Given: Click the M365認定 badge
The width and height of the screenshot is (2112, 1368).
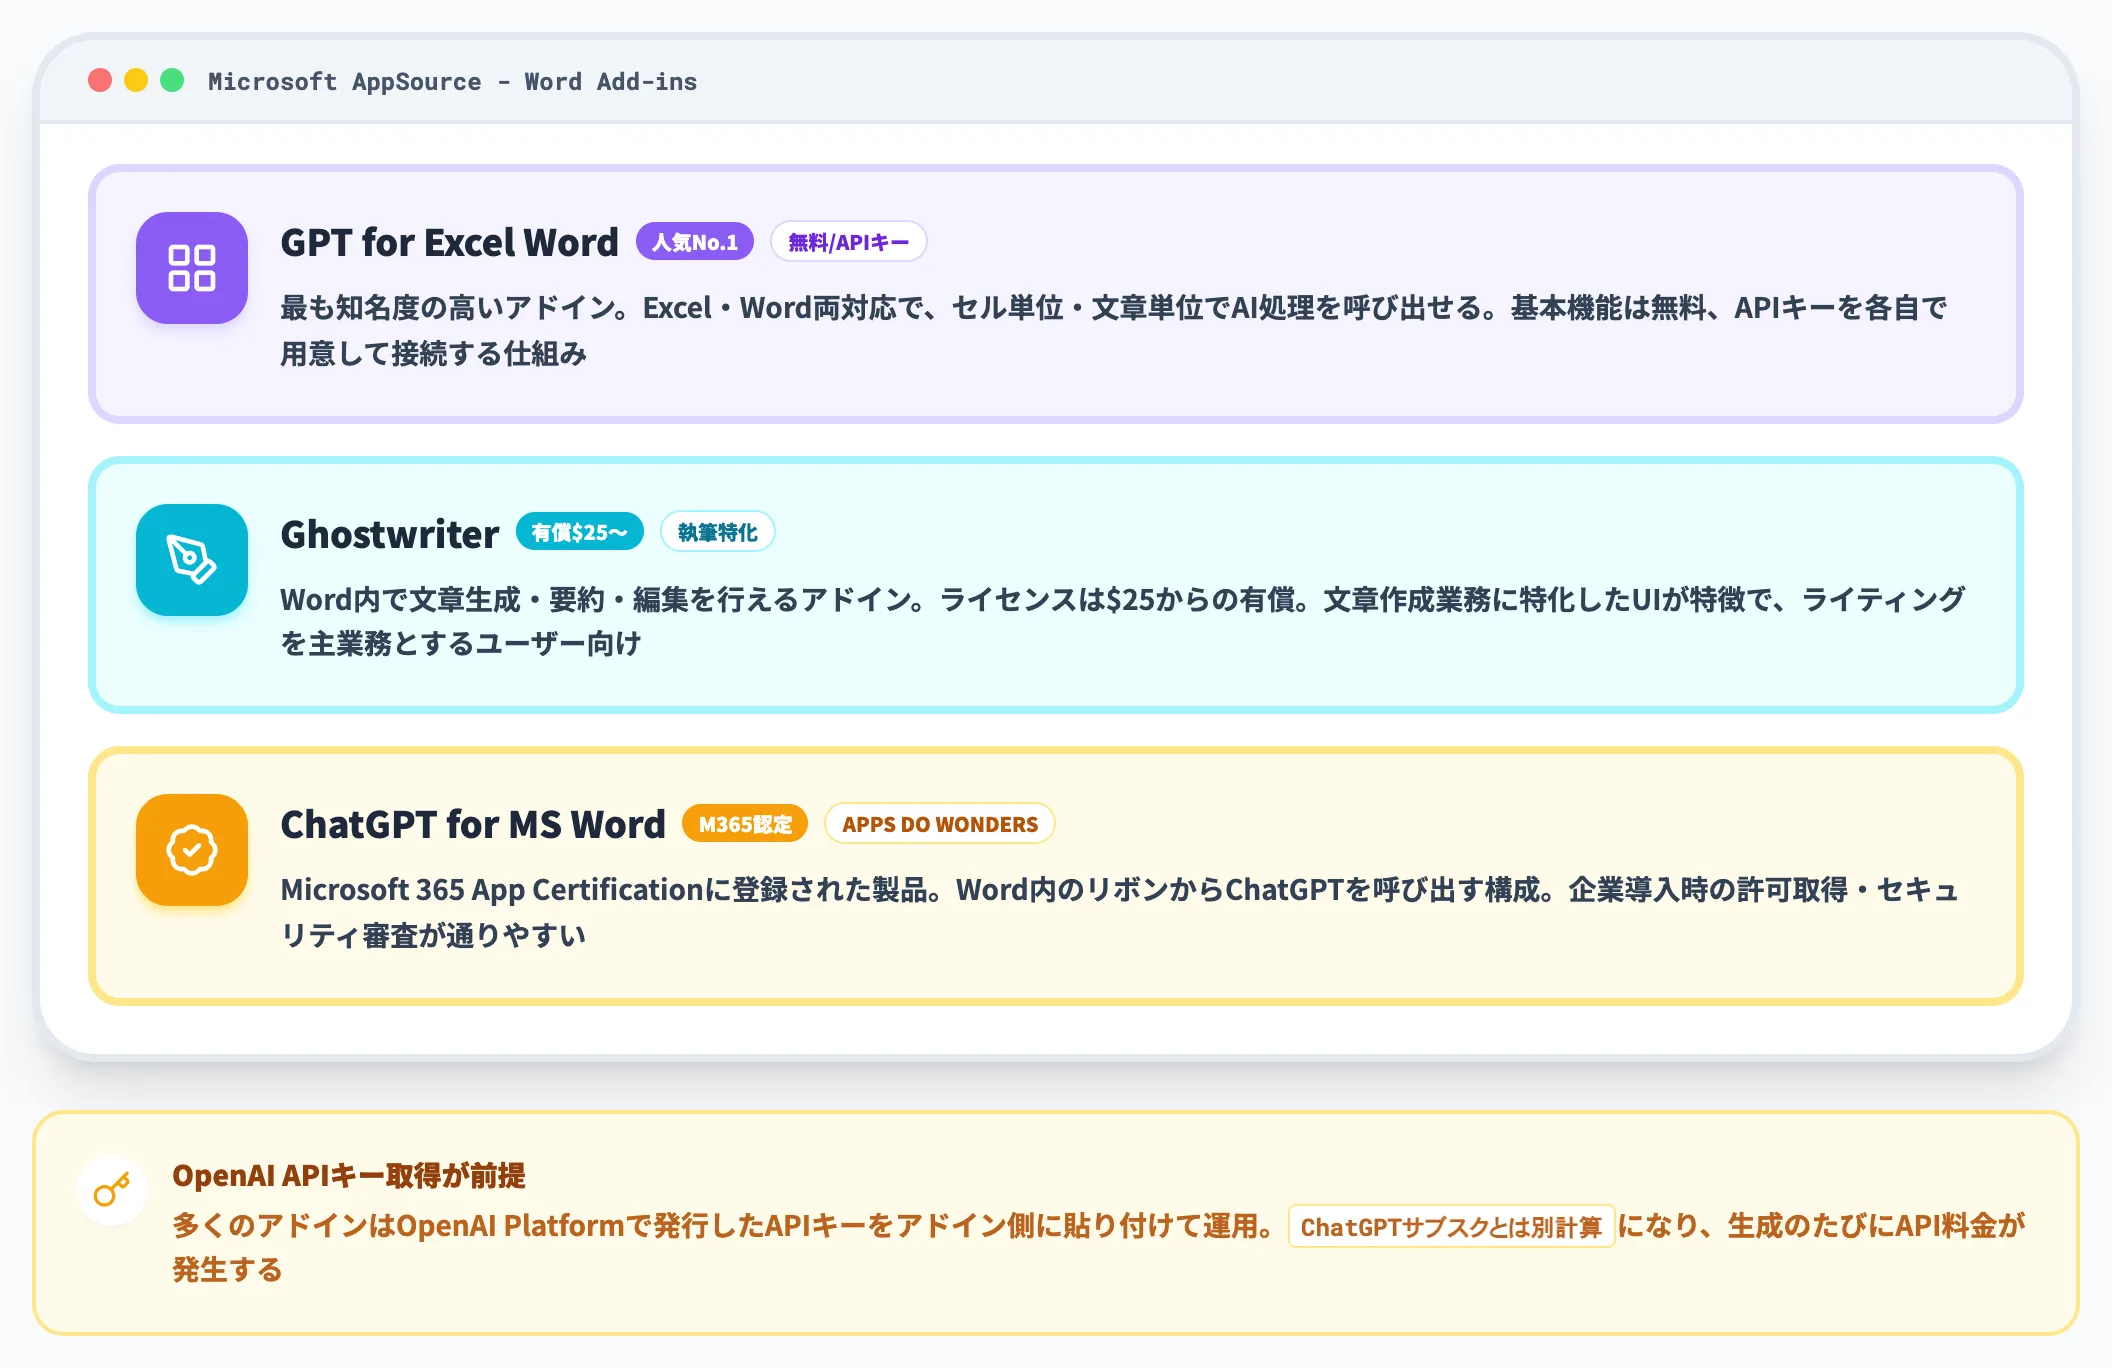Looking at the screenshot, I should point(745,824).
